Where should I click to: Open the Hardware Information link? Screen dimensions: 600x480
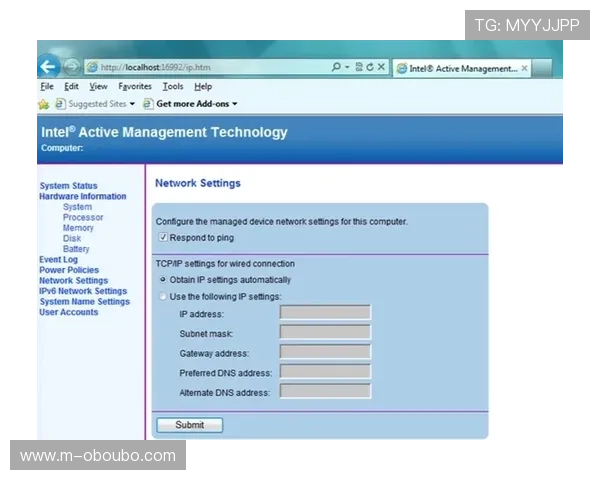point(83,196)
